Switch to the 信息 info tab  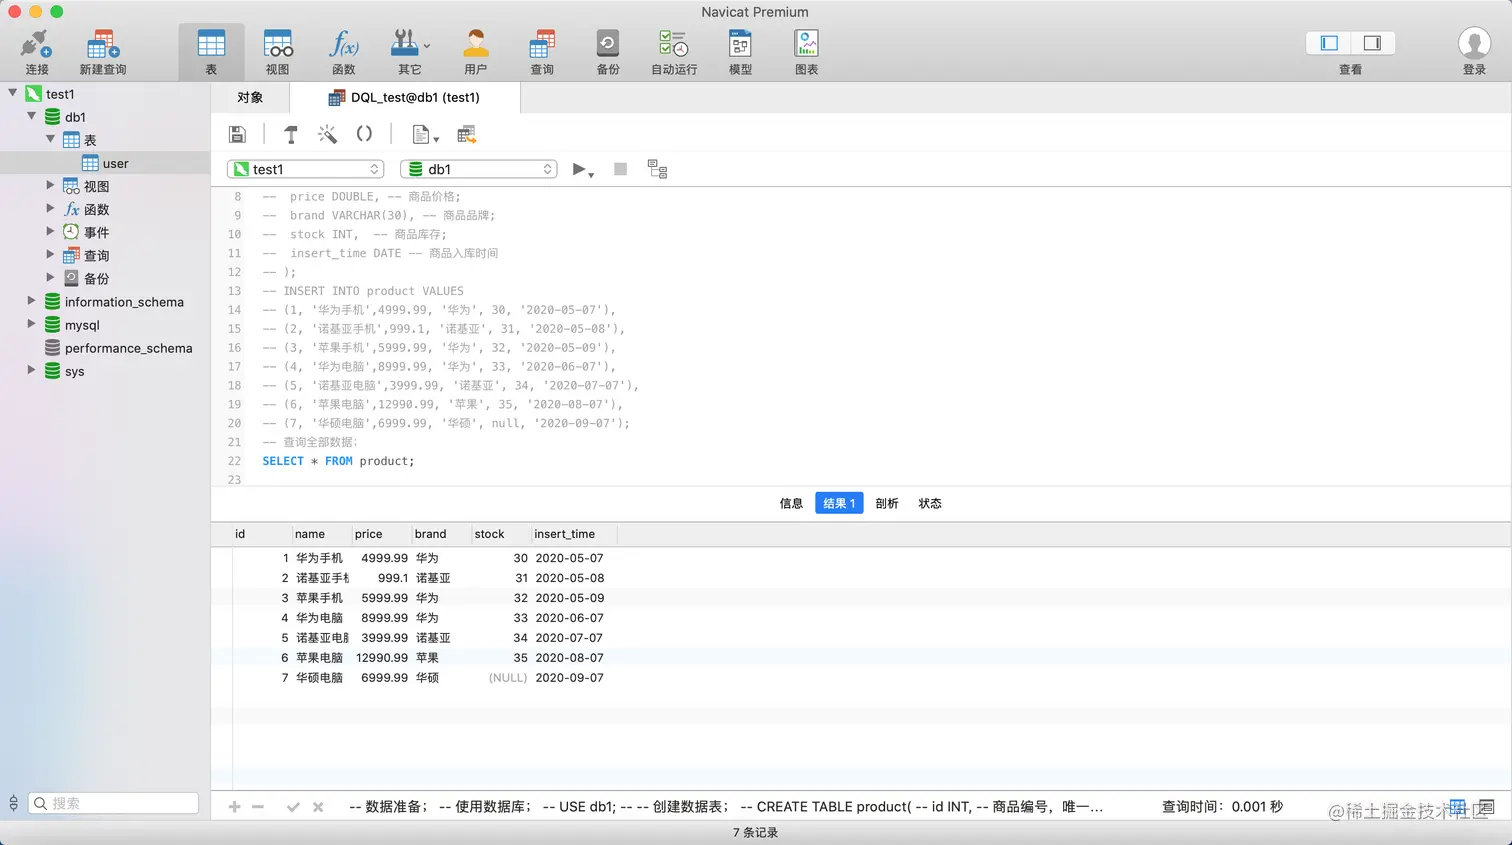click(791, 503)
